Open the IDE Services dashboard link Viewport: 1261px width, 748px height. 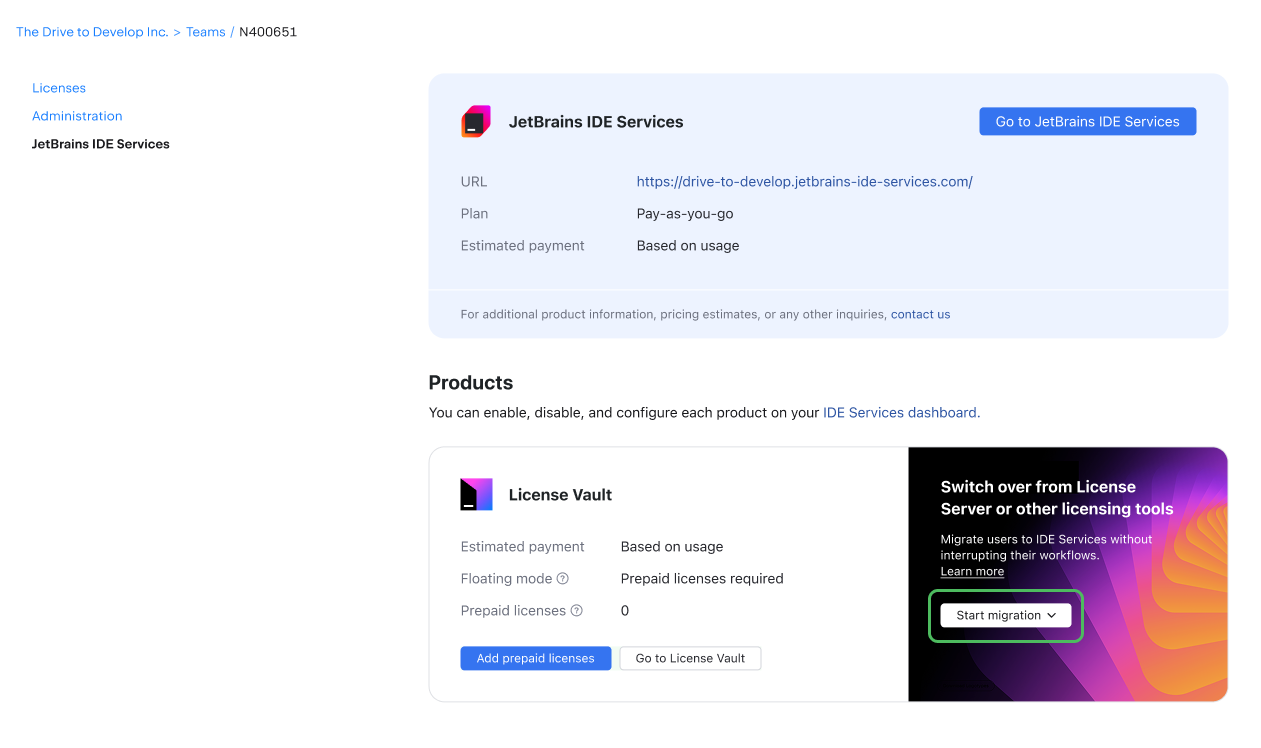pos(901,412)
